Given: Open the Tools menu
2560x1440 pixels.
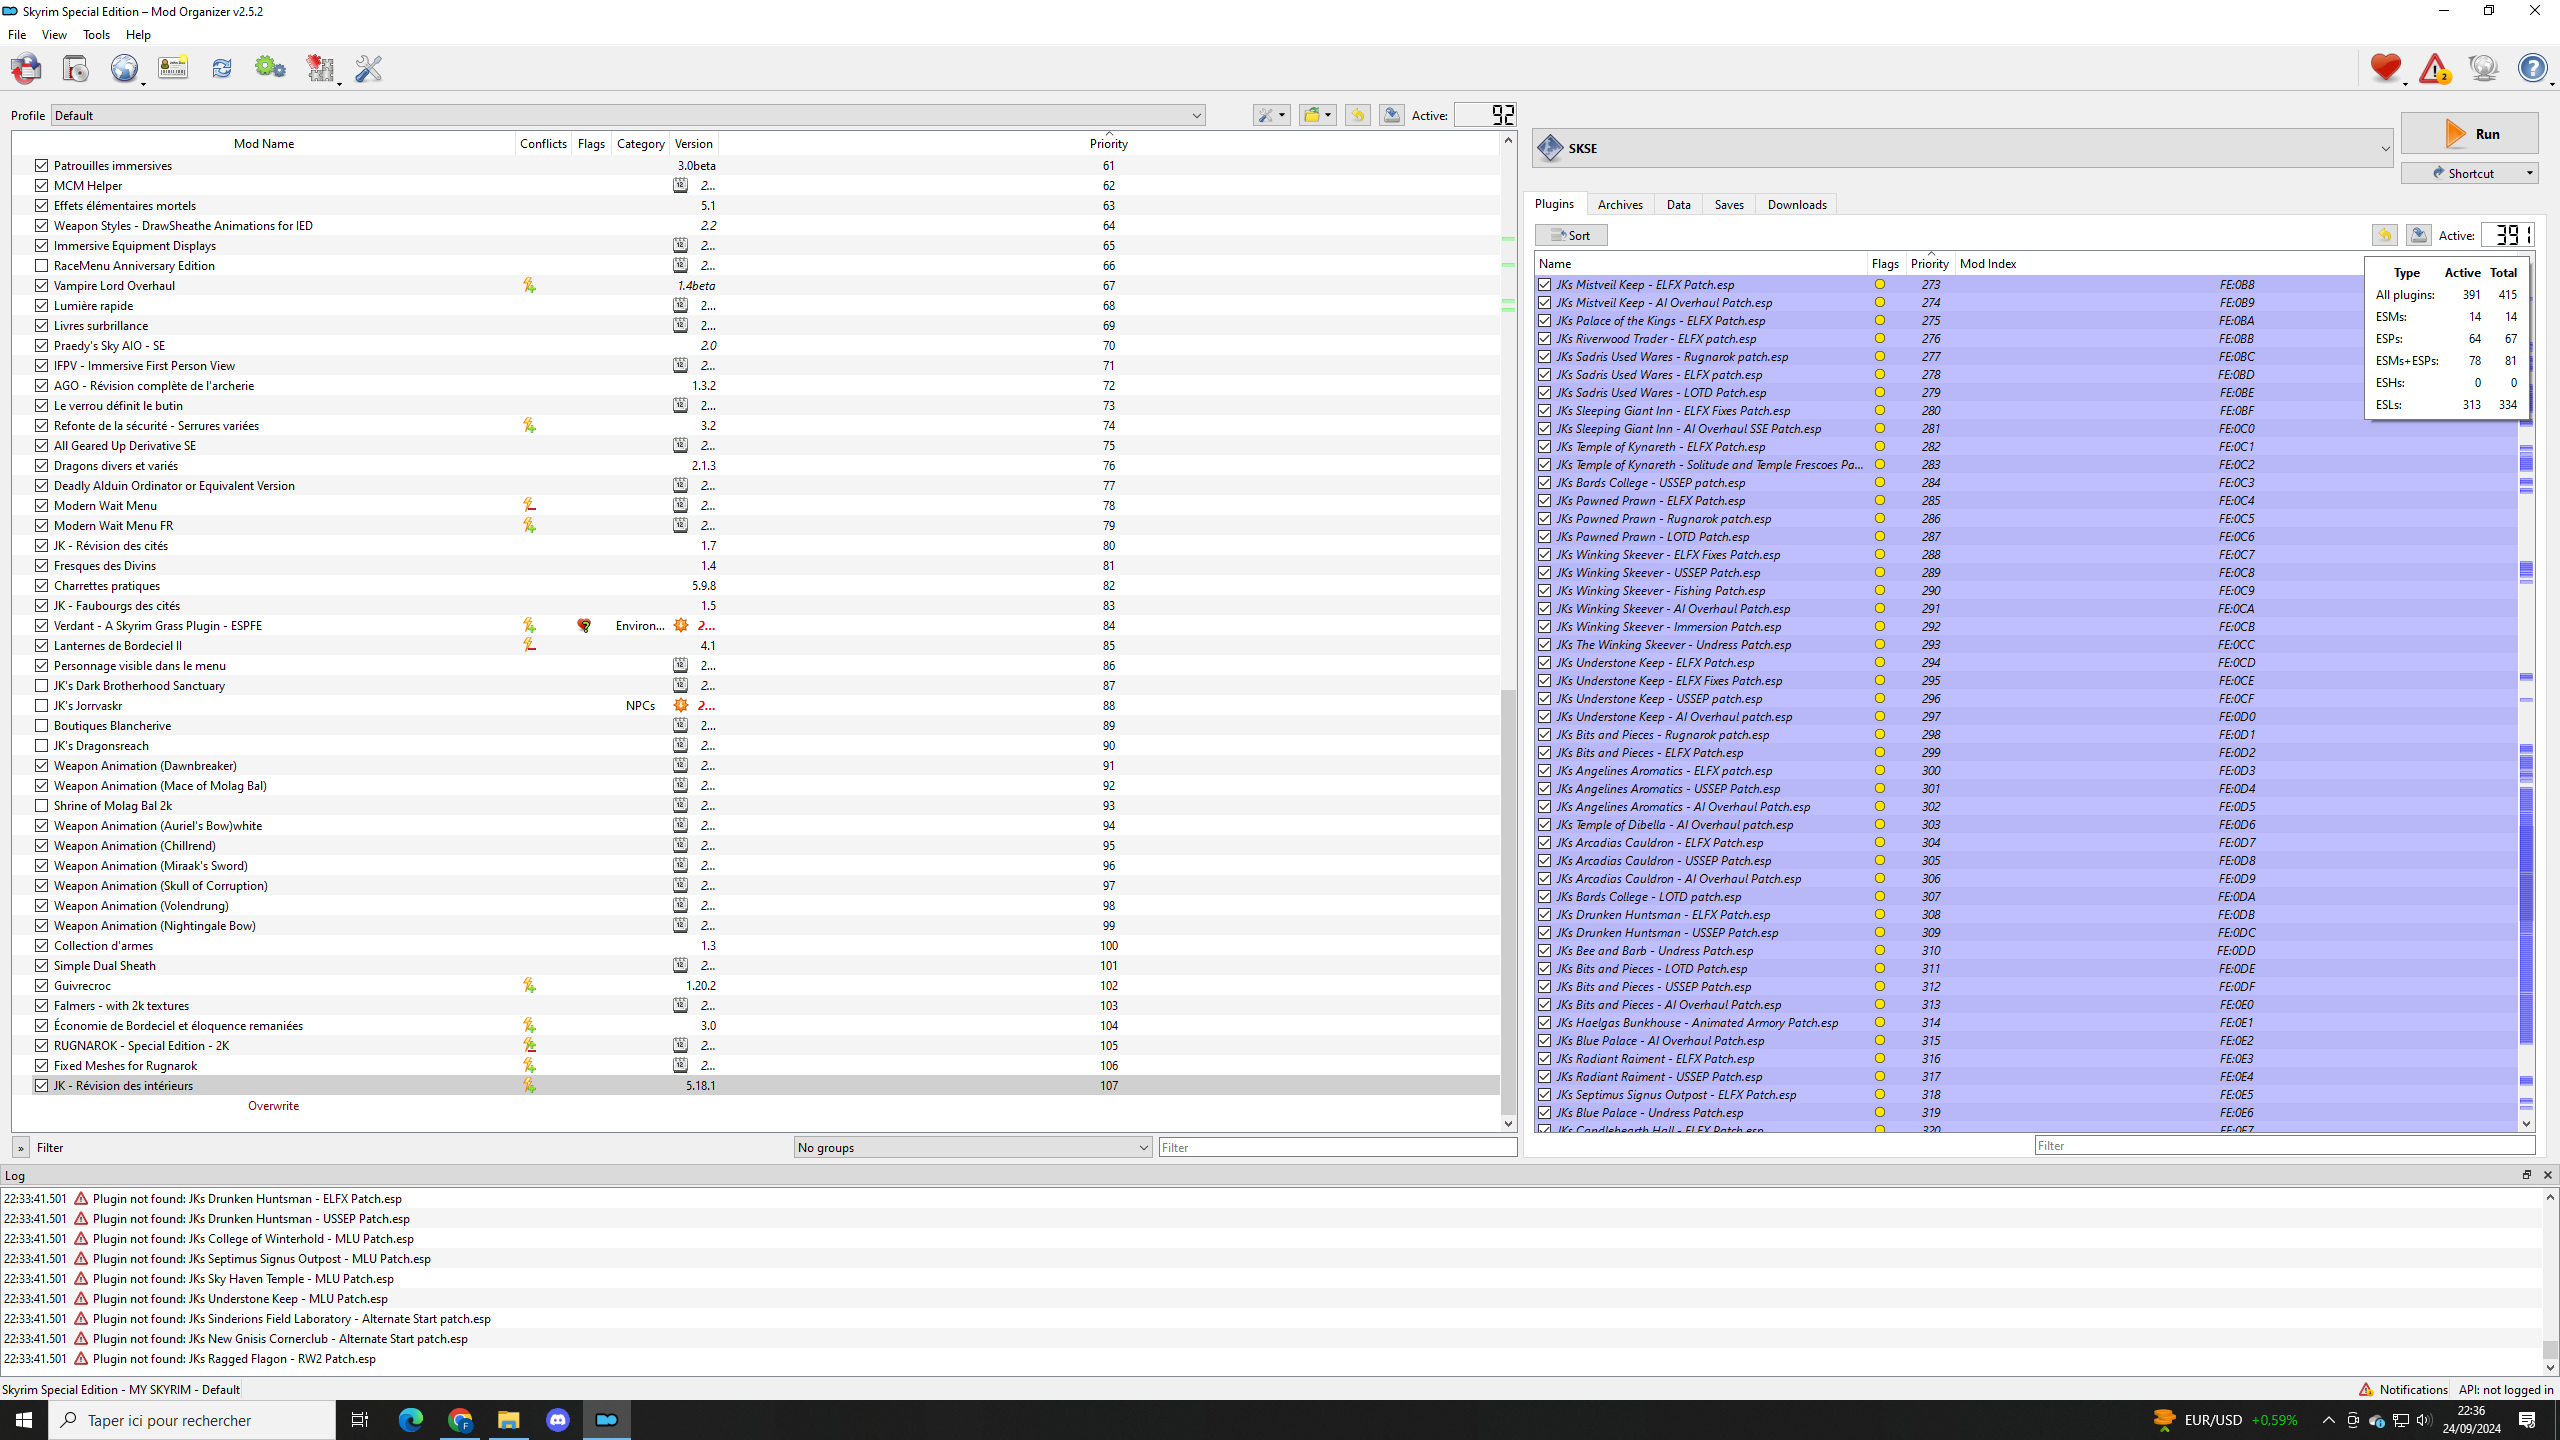Looking at the screenshot, I should 96,35.
